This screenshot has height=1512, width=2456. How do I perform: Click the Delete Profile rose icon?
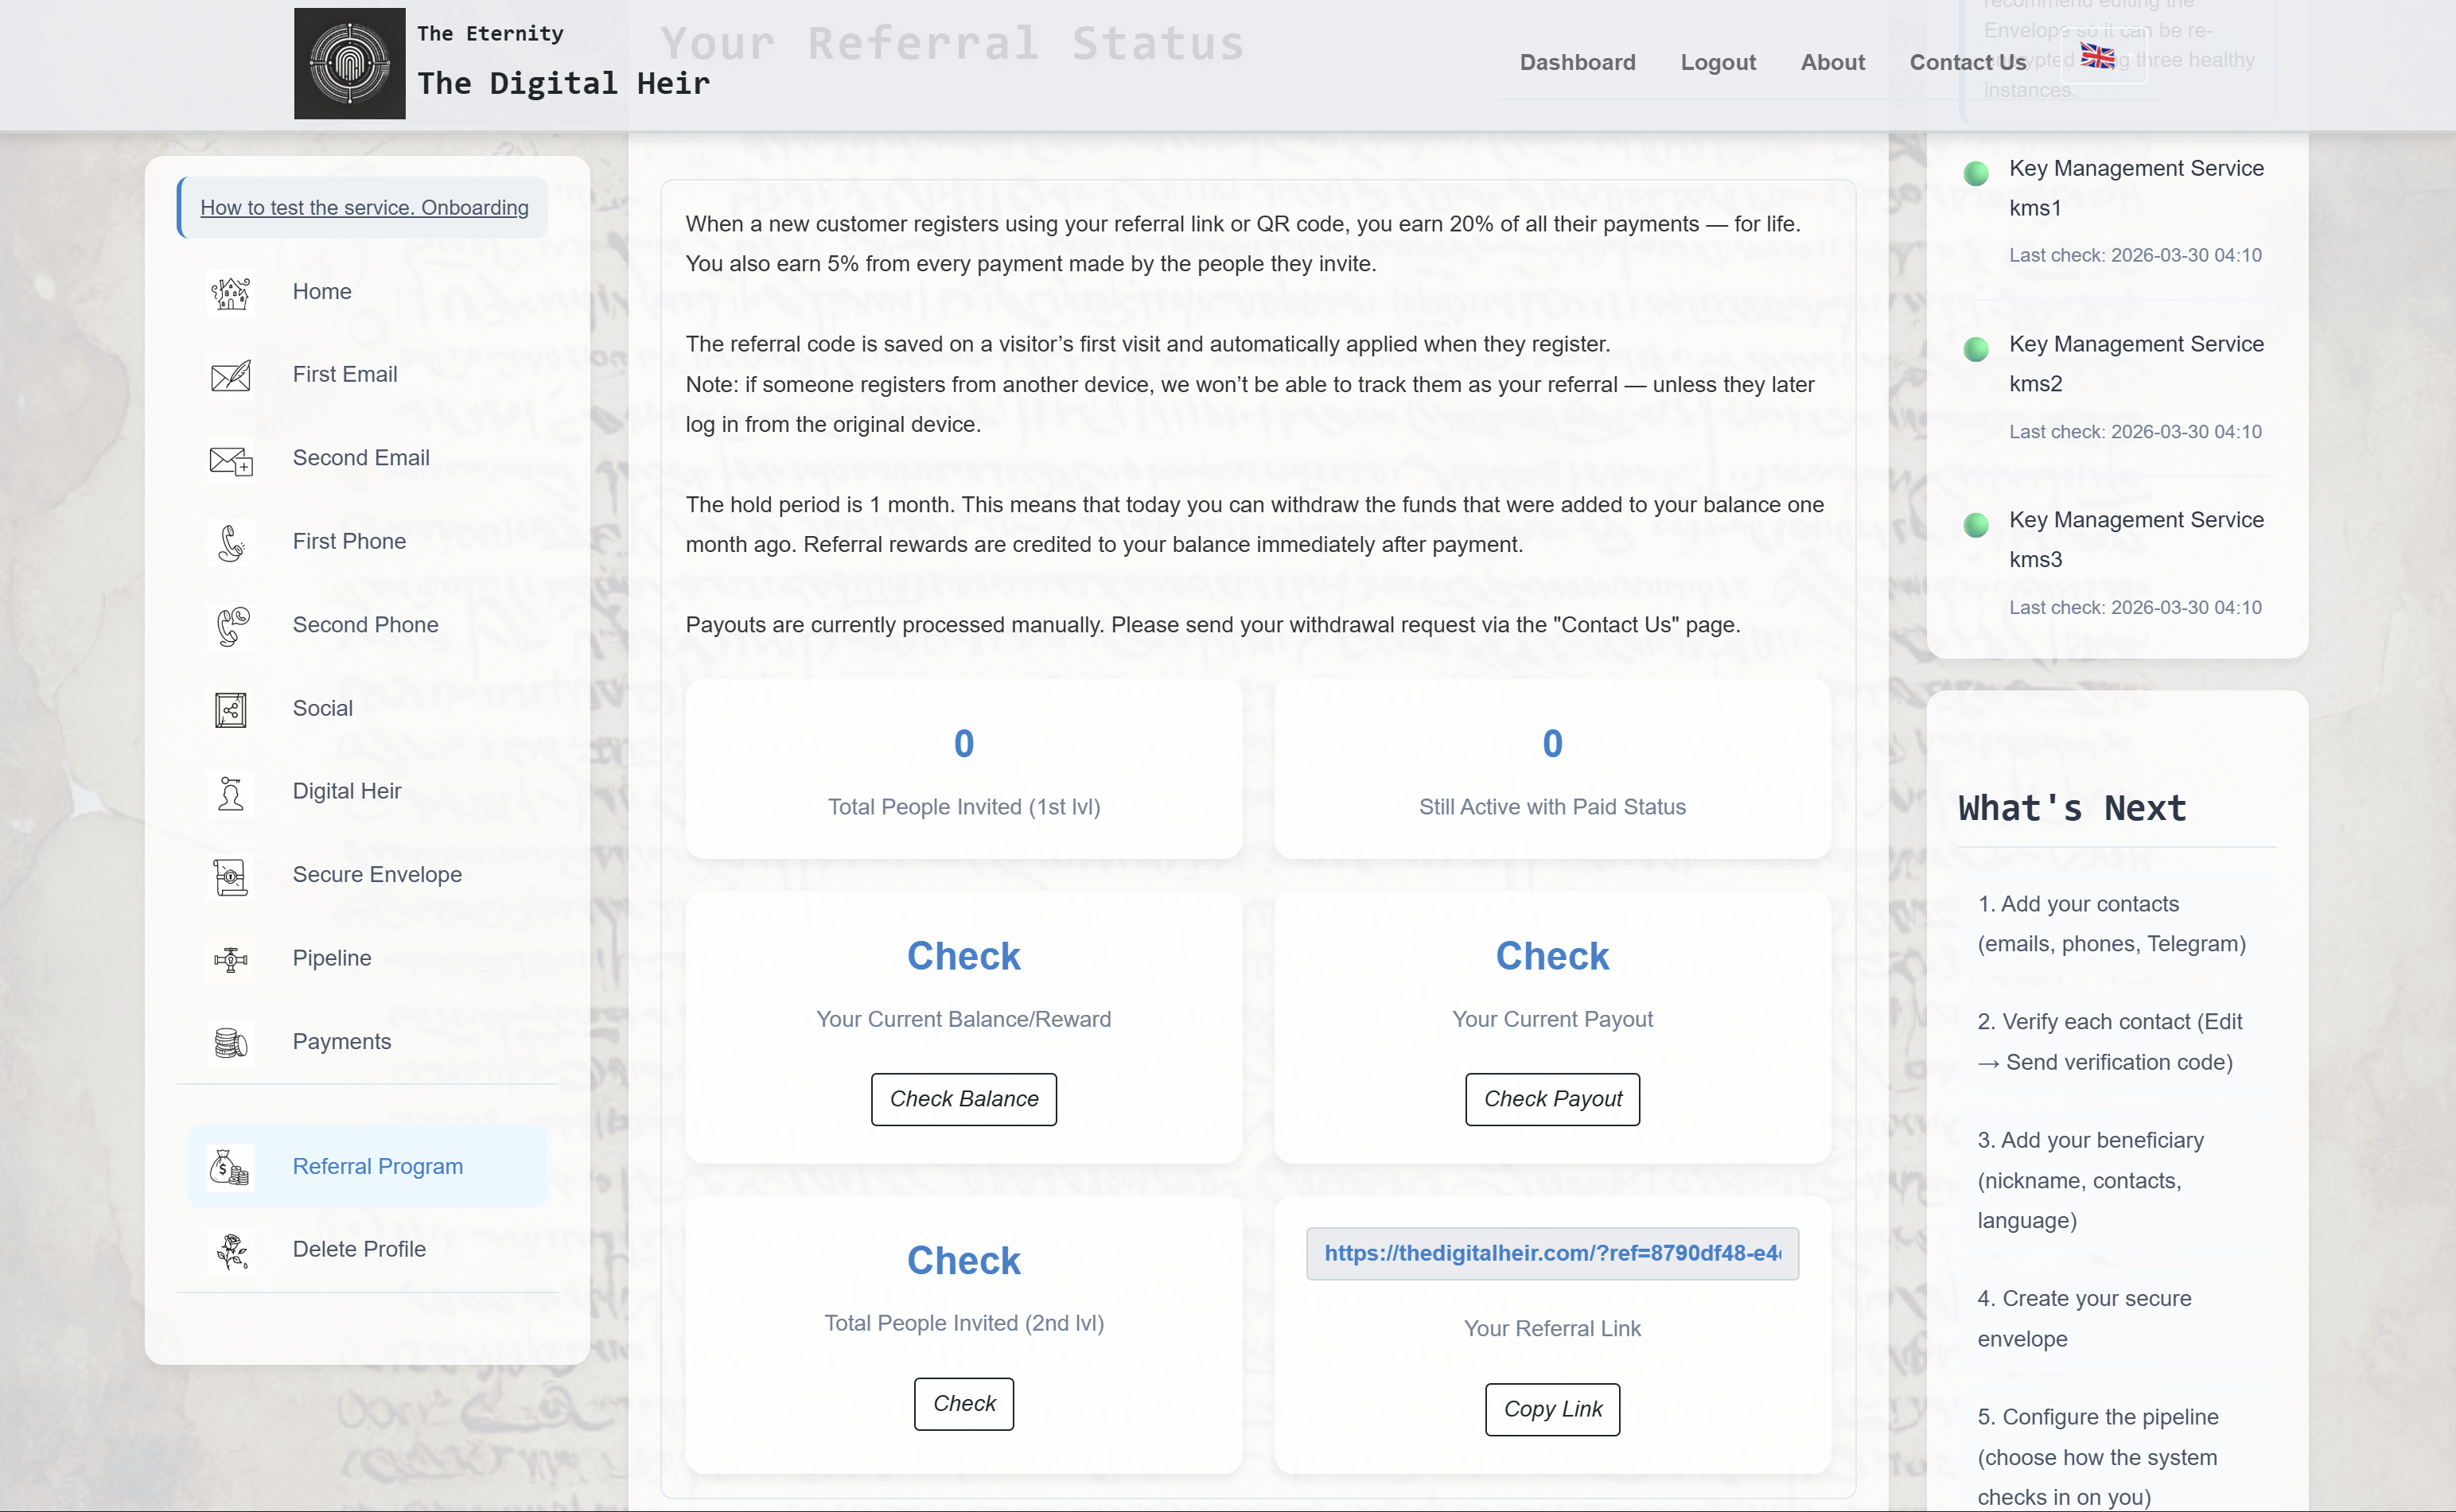click(x=231, y=1250)
